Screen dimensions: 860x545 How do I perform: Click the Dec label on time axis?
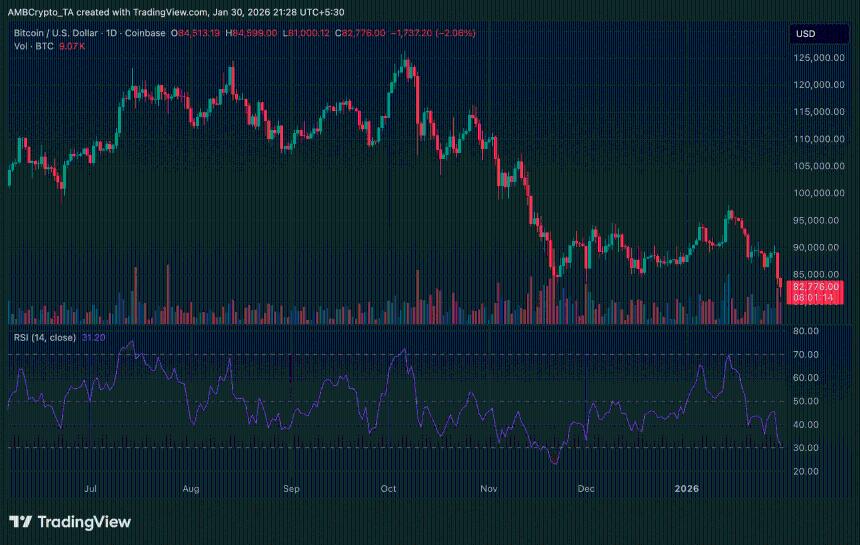[x=586, y=489]
